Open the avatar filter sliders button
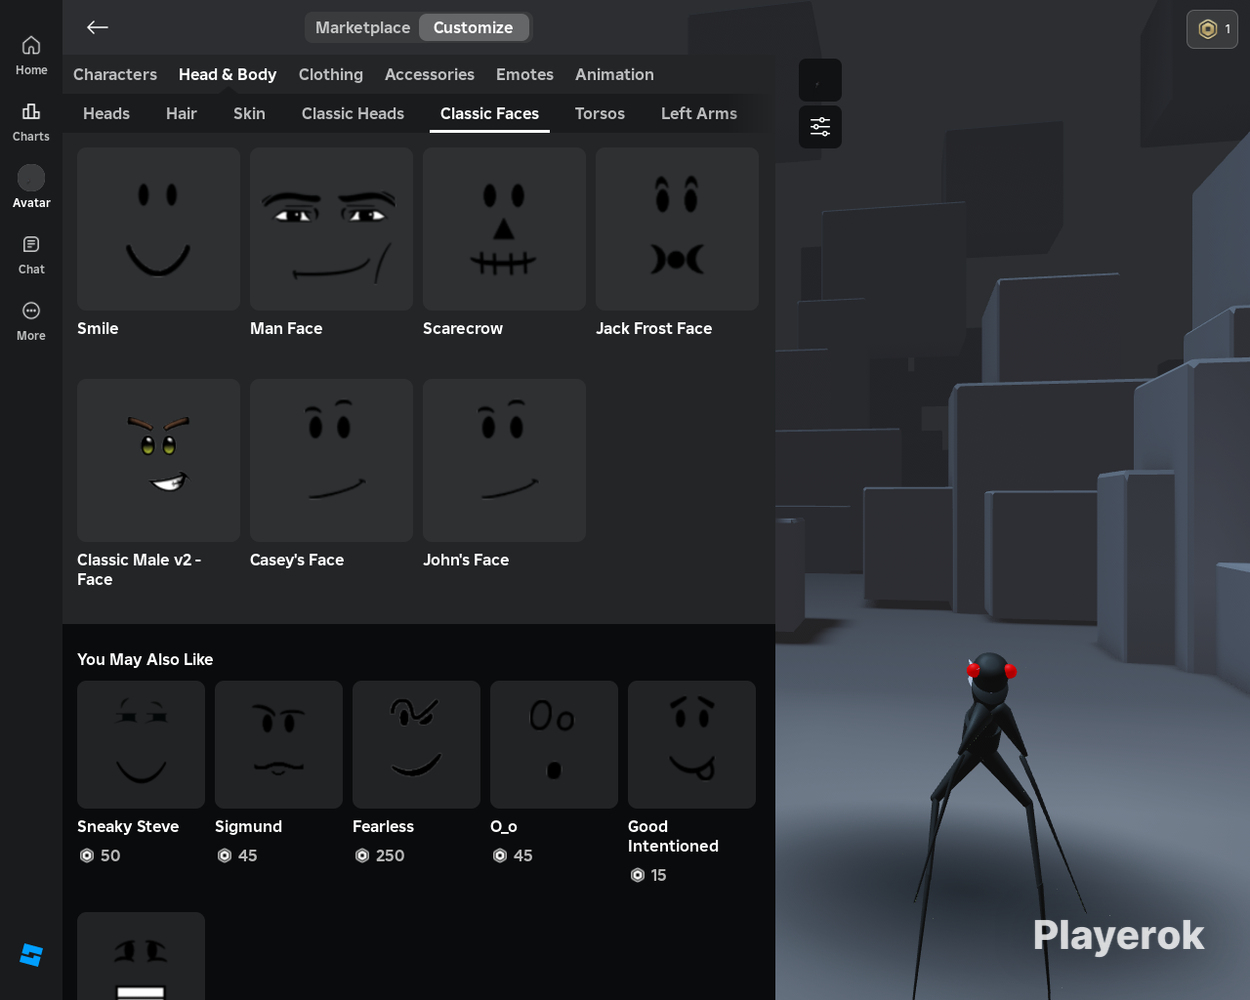The width and height of the screenshot is (1250, 1000). [820, 127]
